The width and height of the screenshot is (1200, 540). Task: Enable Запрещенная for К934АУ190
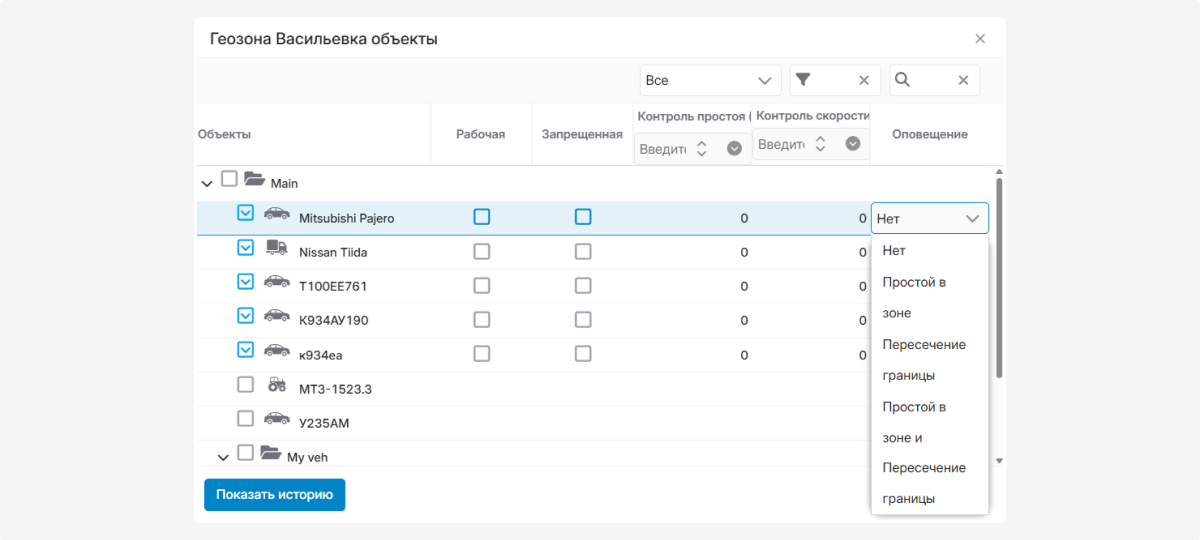click(583, 319)
